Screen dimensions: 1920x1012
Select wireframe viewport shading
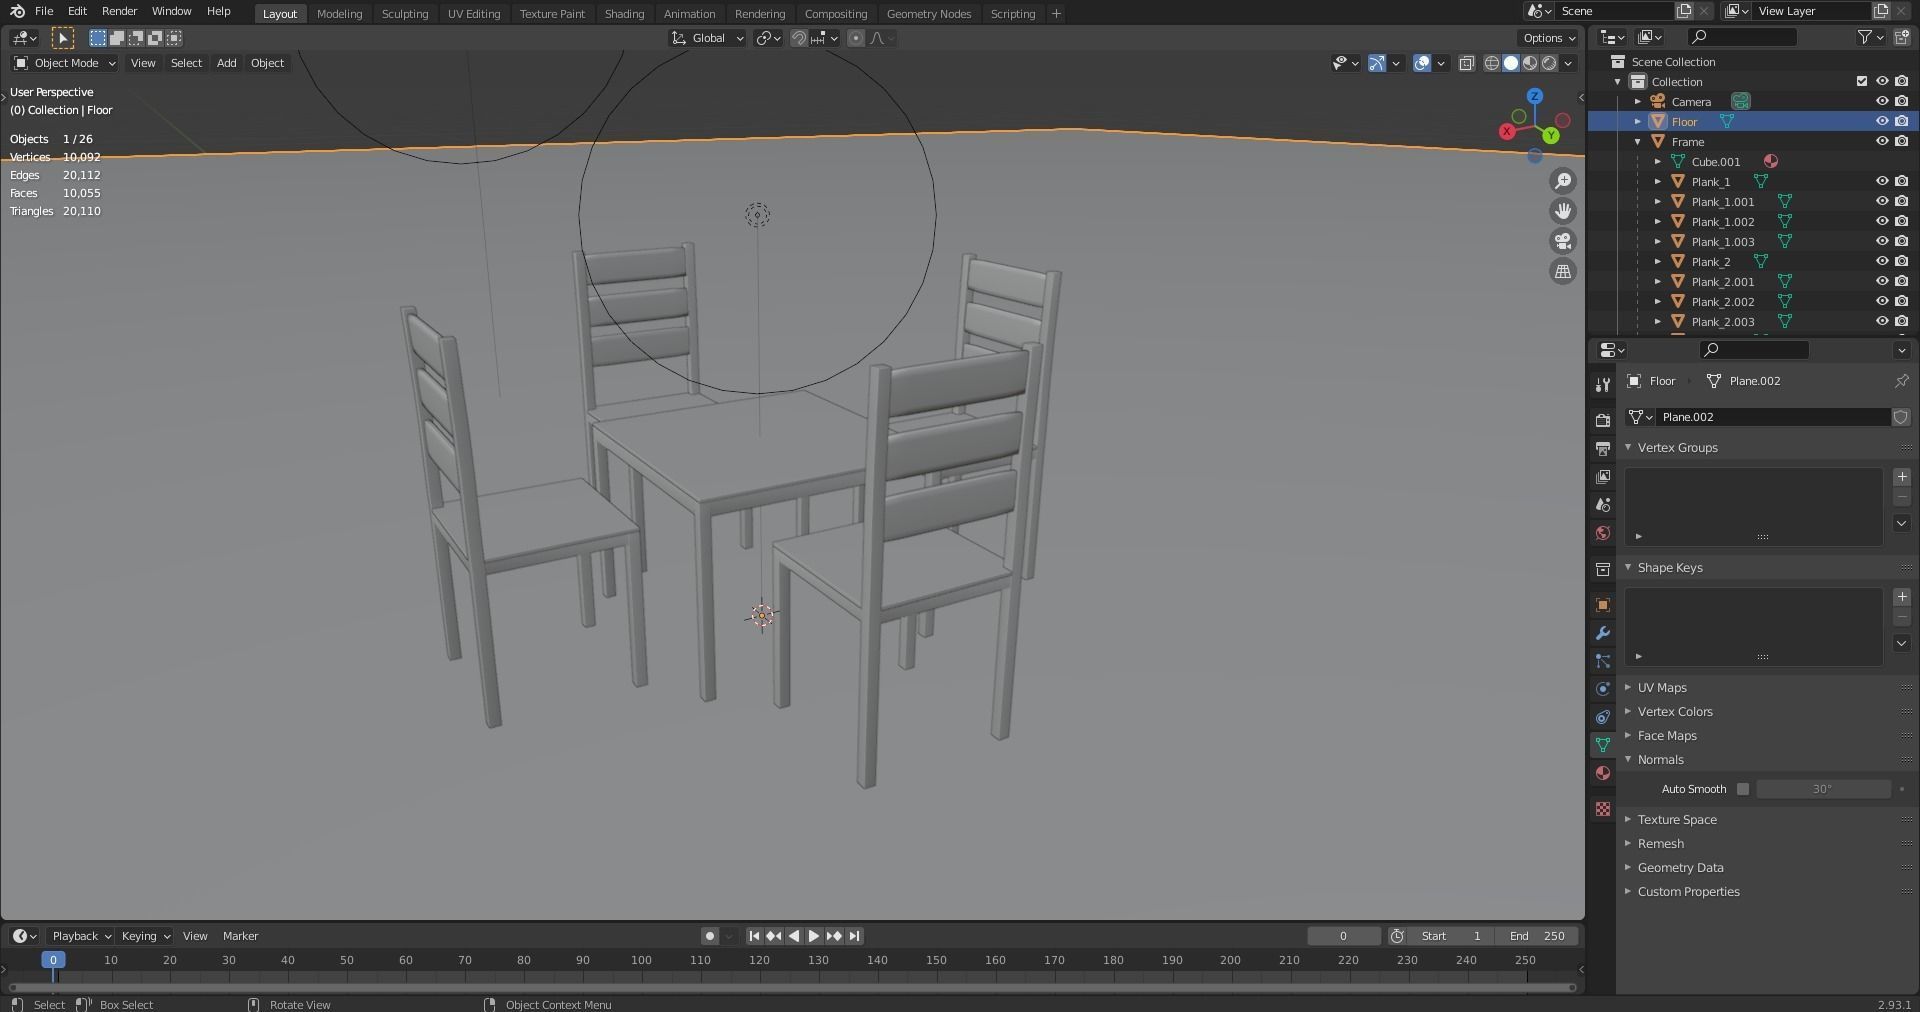pyautogui.click(x=1492, y=63)
